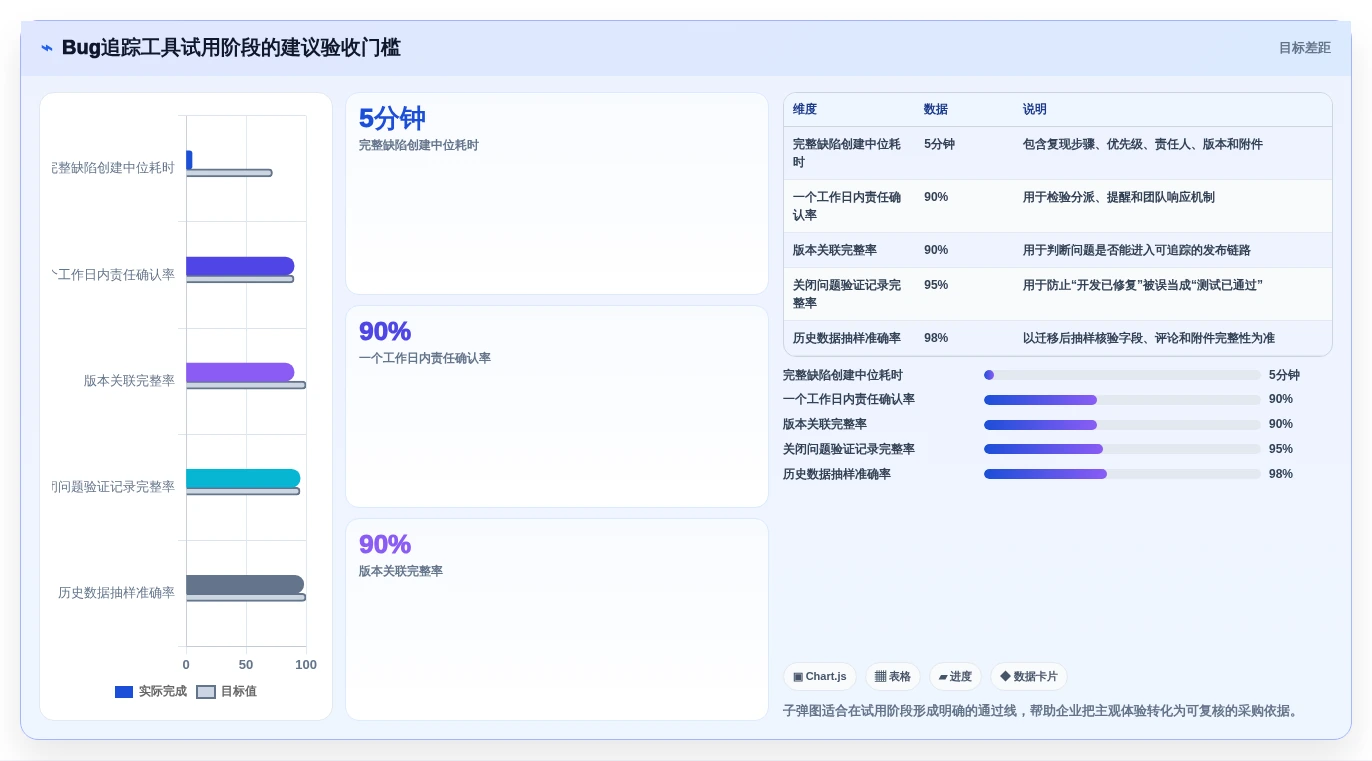Click the 版本关联完整率 table row label
The height and width of the screenshot is (761, 1372).
pos(835,250)
